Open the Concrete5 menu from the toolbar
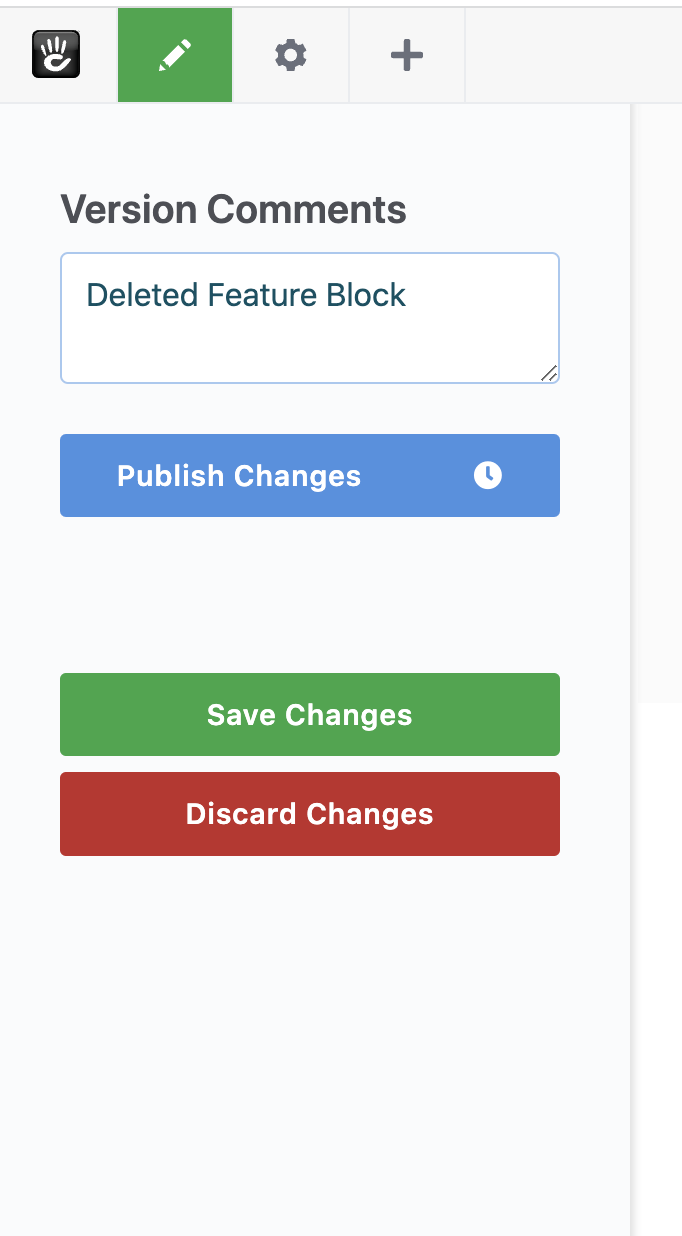 [56, 55]
